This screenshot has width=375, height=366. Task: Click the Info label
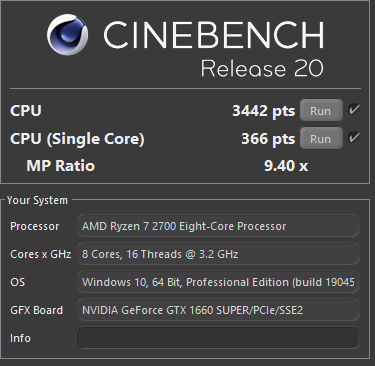(x=20, y=338)
